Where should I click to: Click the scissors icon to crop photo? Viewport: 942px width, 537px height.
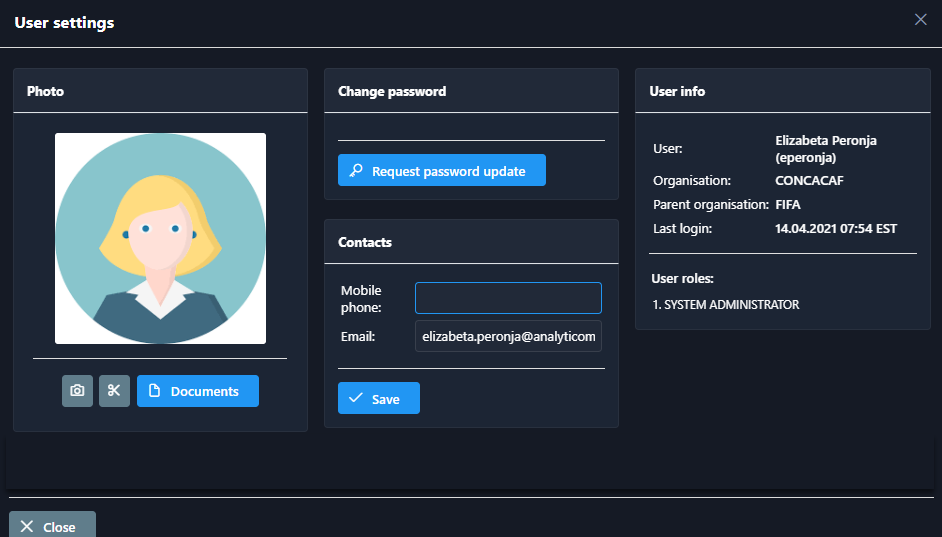pos(114,391)
